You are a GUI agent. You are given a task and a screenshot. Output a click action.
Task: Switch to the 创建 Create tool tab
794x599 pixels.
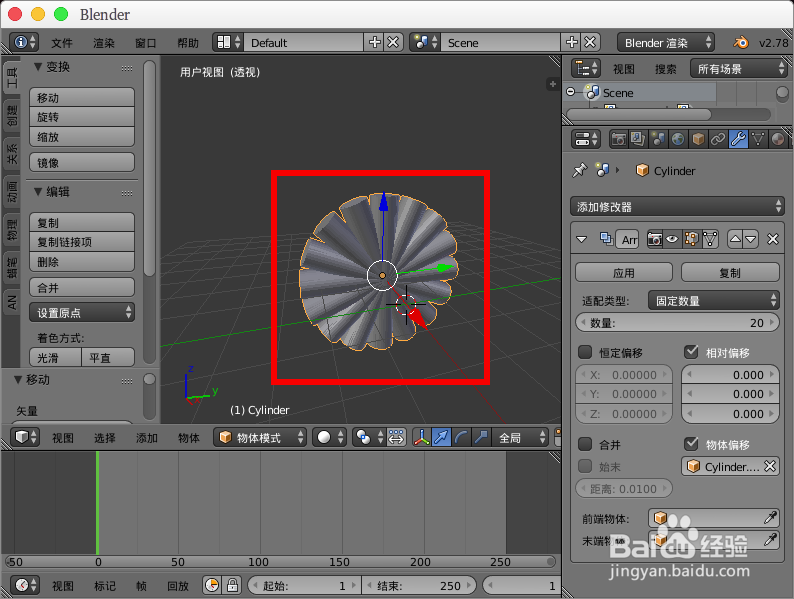point(12,115)
